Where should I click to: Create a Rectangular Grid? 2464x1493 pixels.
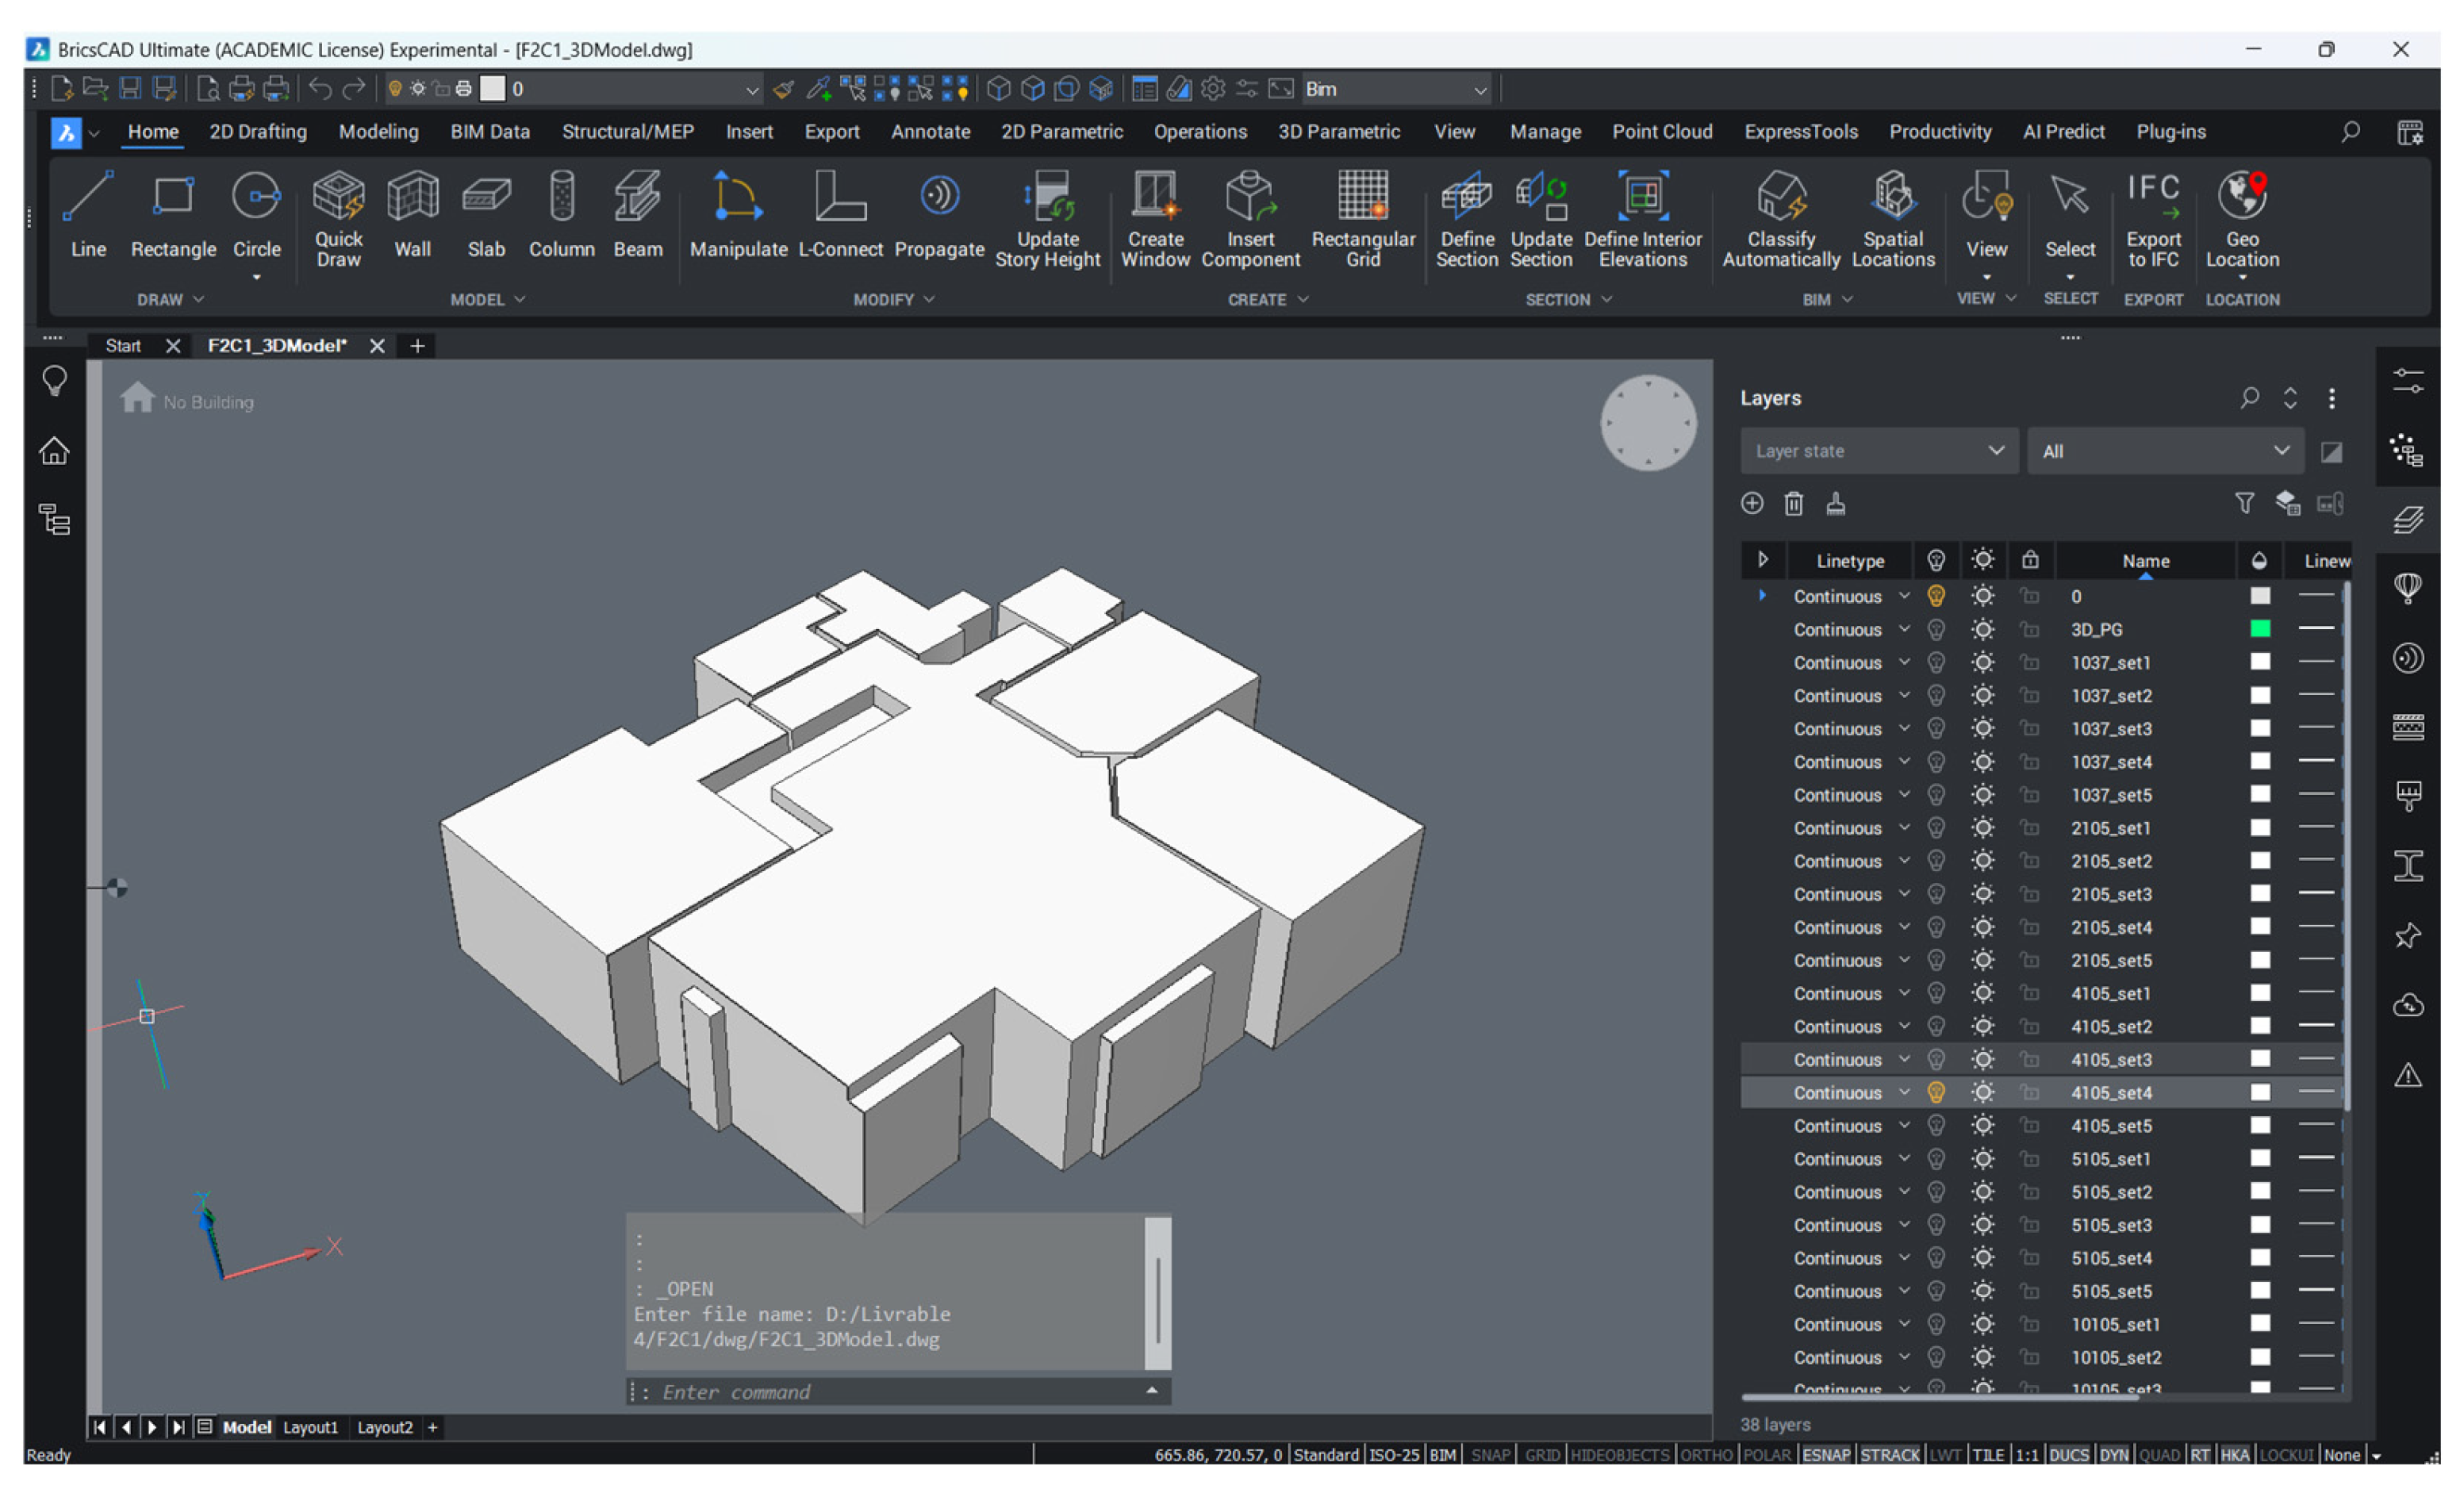[1363, 218]
